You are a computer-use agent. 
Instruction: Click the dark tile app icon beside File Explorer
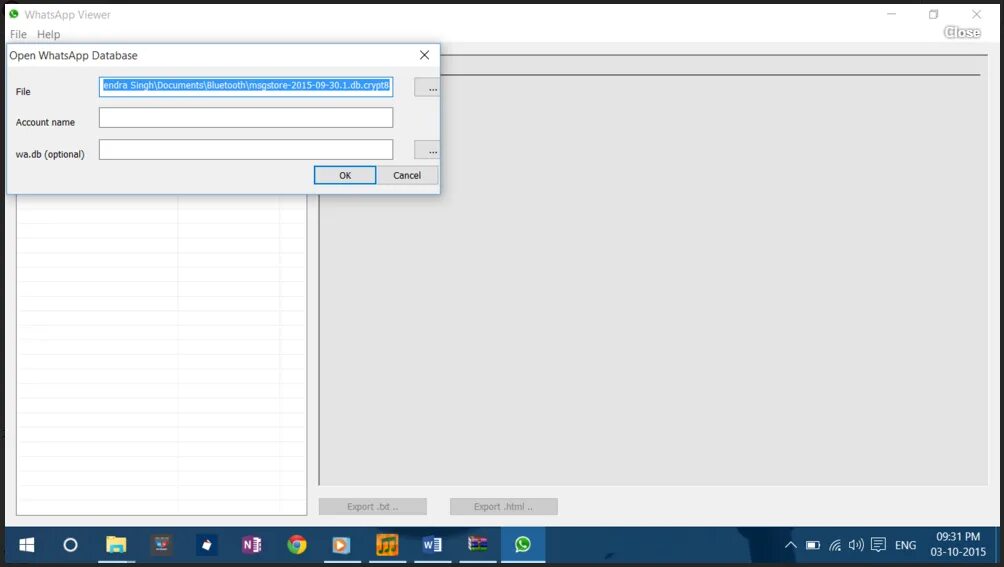tap(161, 545)
